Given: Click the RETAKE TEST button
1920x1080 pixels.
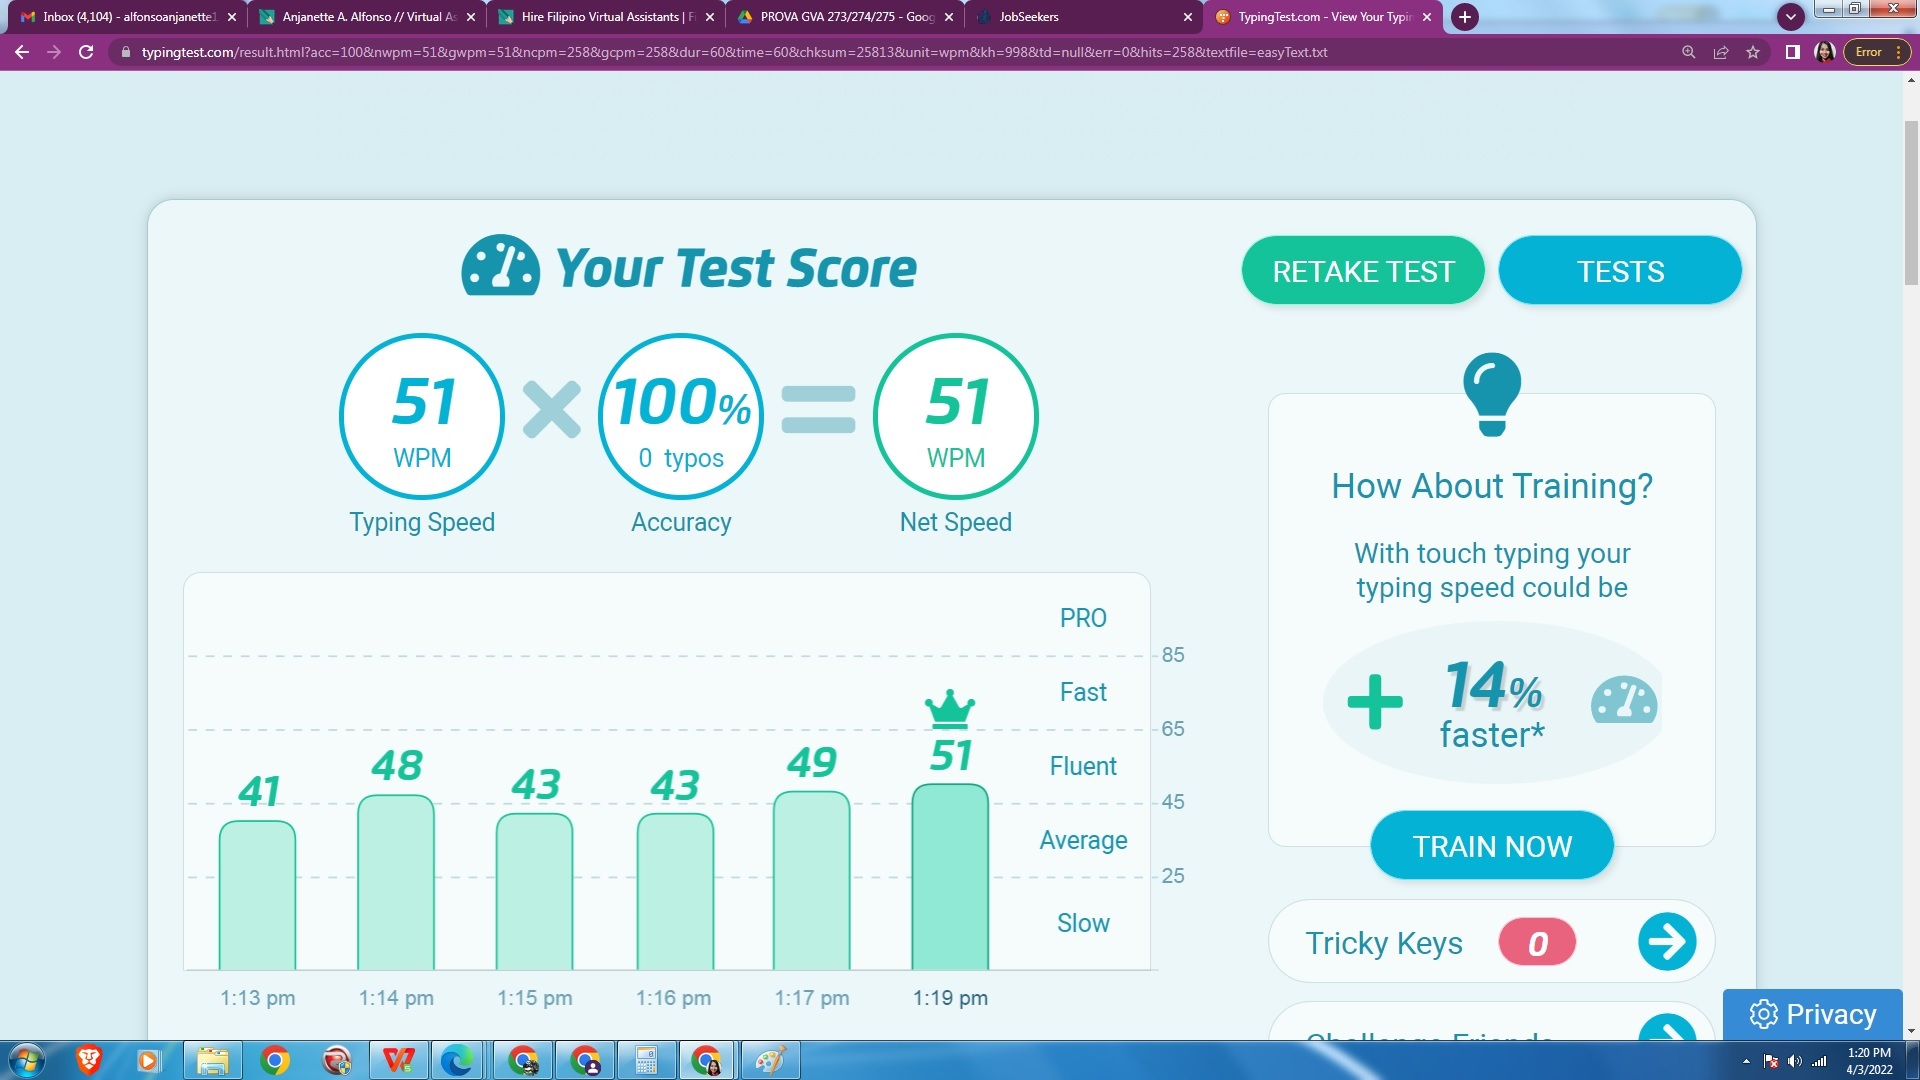Looking at the screenshot, I should (1363, 271).
